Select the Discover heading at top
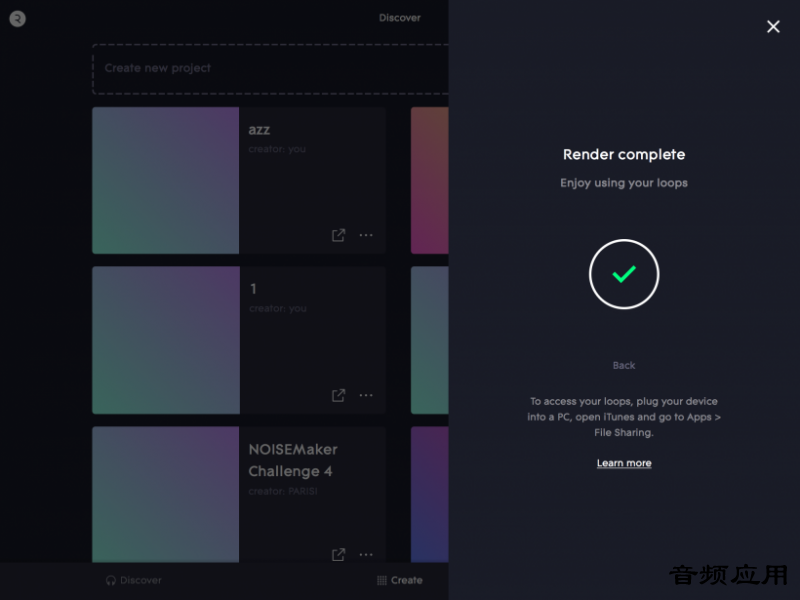This screenshot has height=600, width=800. click(x=399, y=18)
